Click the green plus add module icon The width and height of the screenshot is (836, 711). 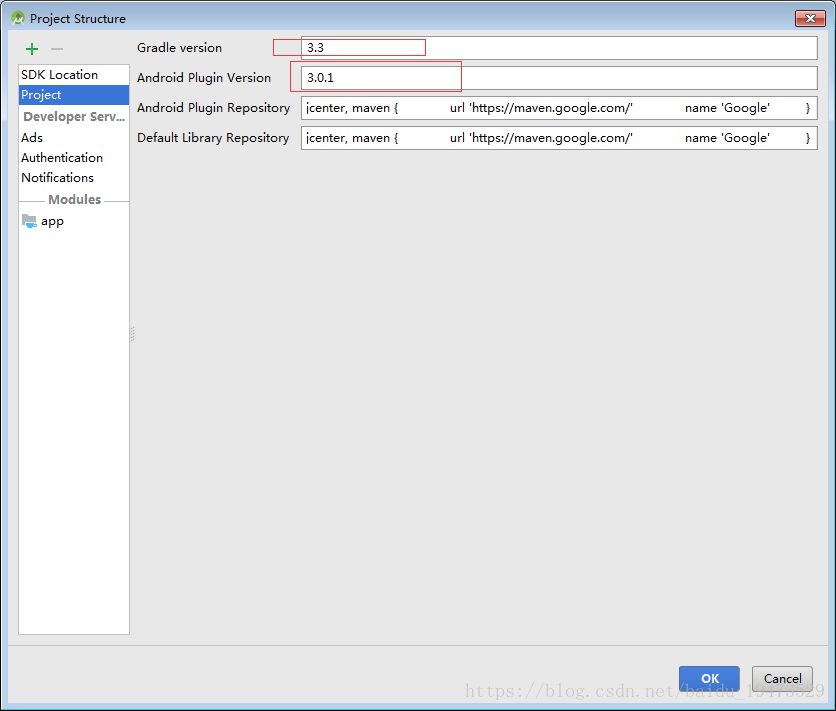(32, 49)
